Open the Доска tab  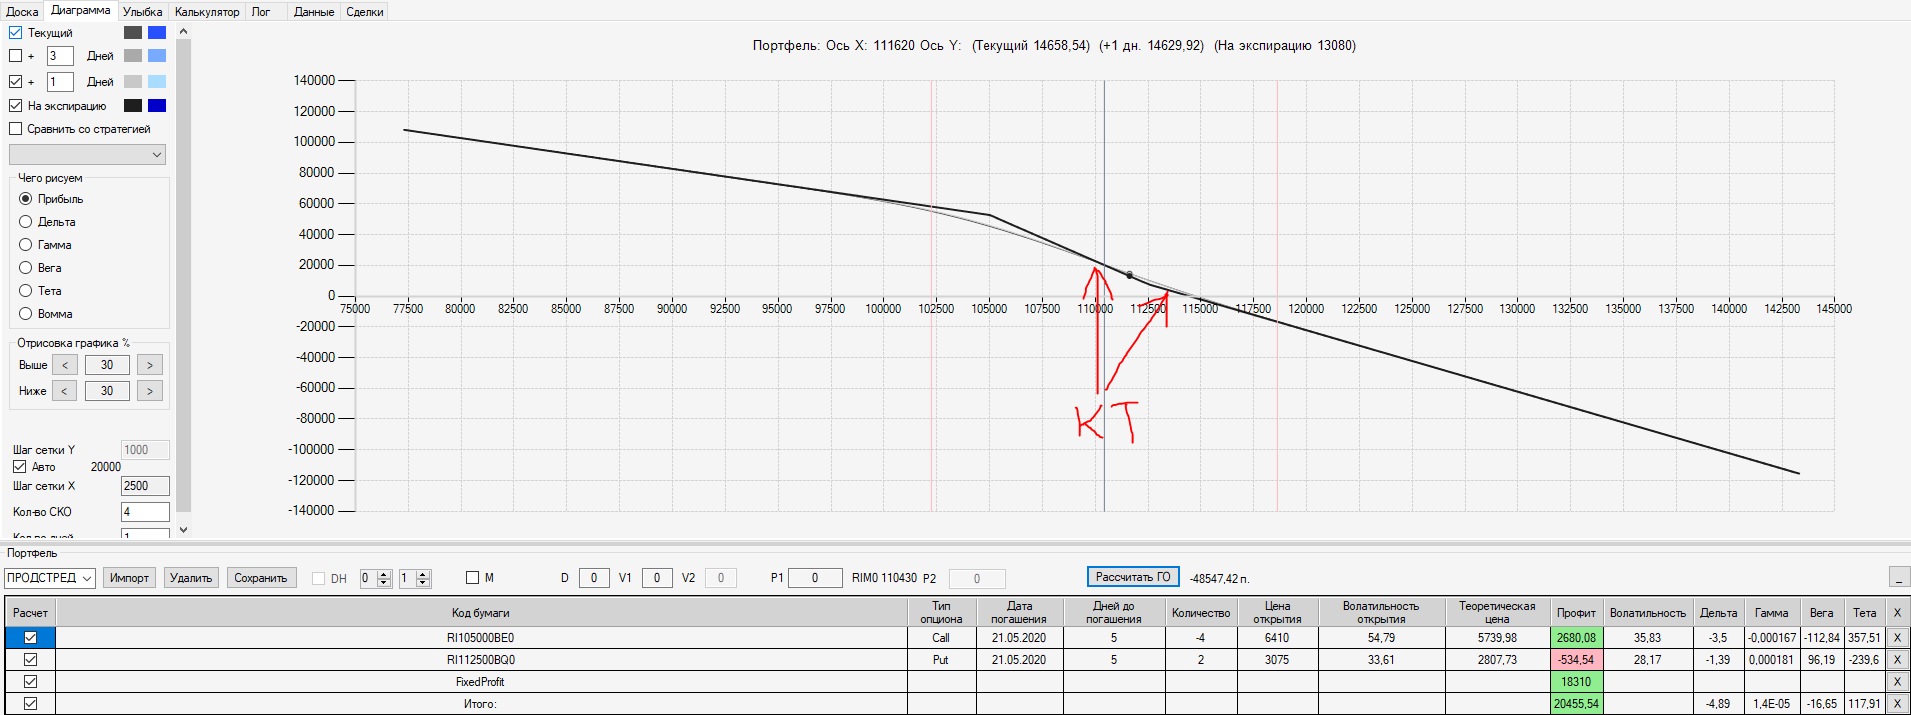22,12
